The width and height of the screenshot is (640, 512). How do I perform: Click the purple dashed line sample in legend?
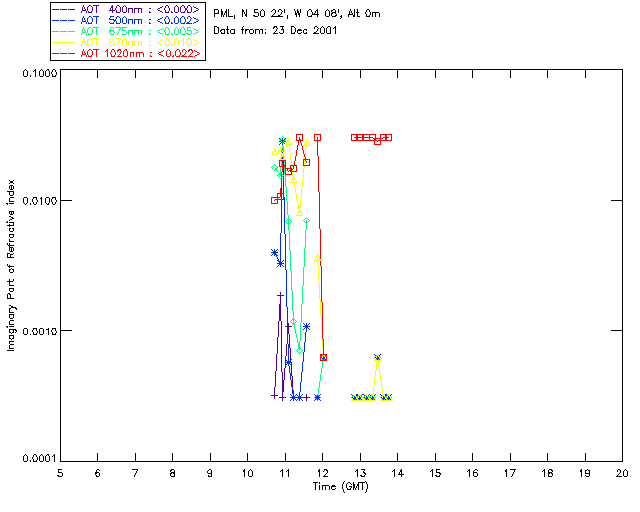(64, 9)
